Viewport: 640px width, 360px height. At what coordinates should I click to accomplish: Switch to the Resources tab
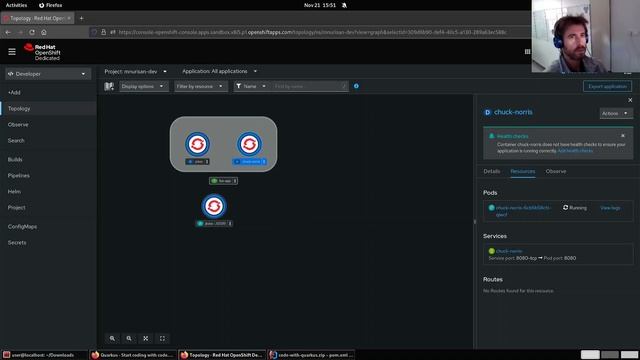tap(523, 171)
